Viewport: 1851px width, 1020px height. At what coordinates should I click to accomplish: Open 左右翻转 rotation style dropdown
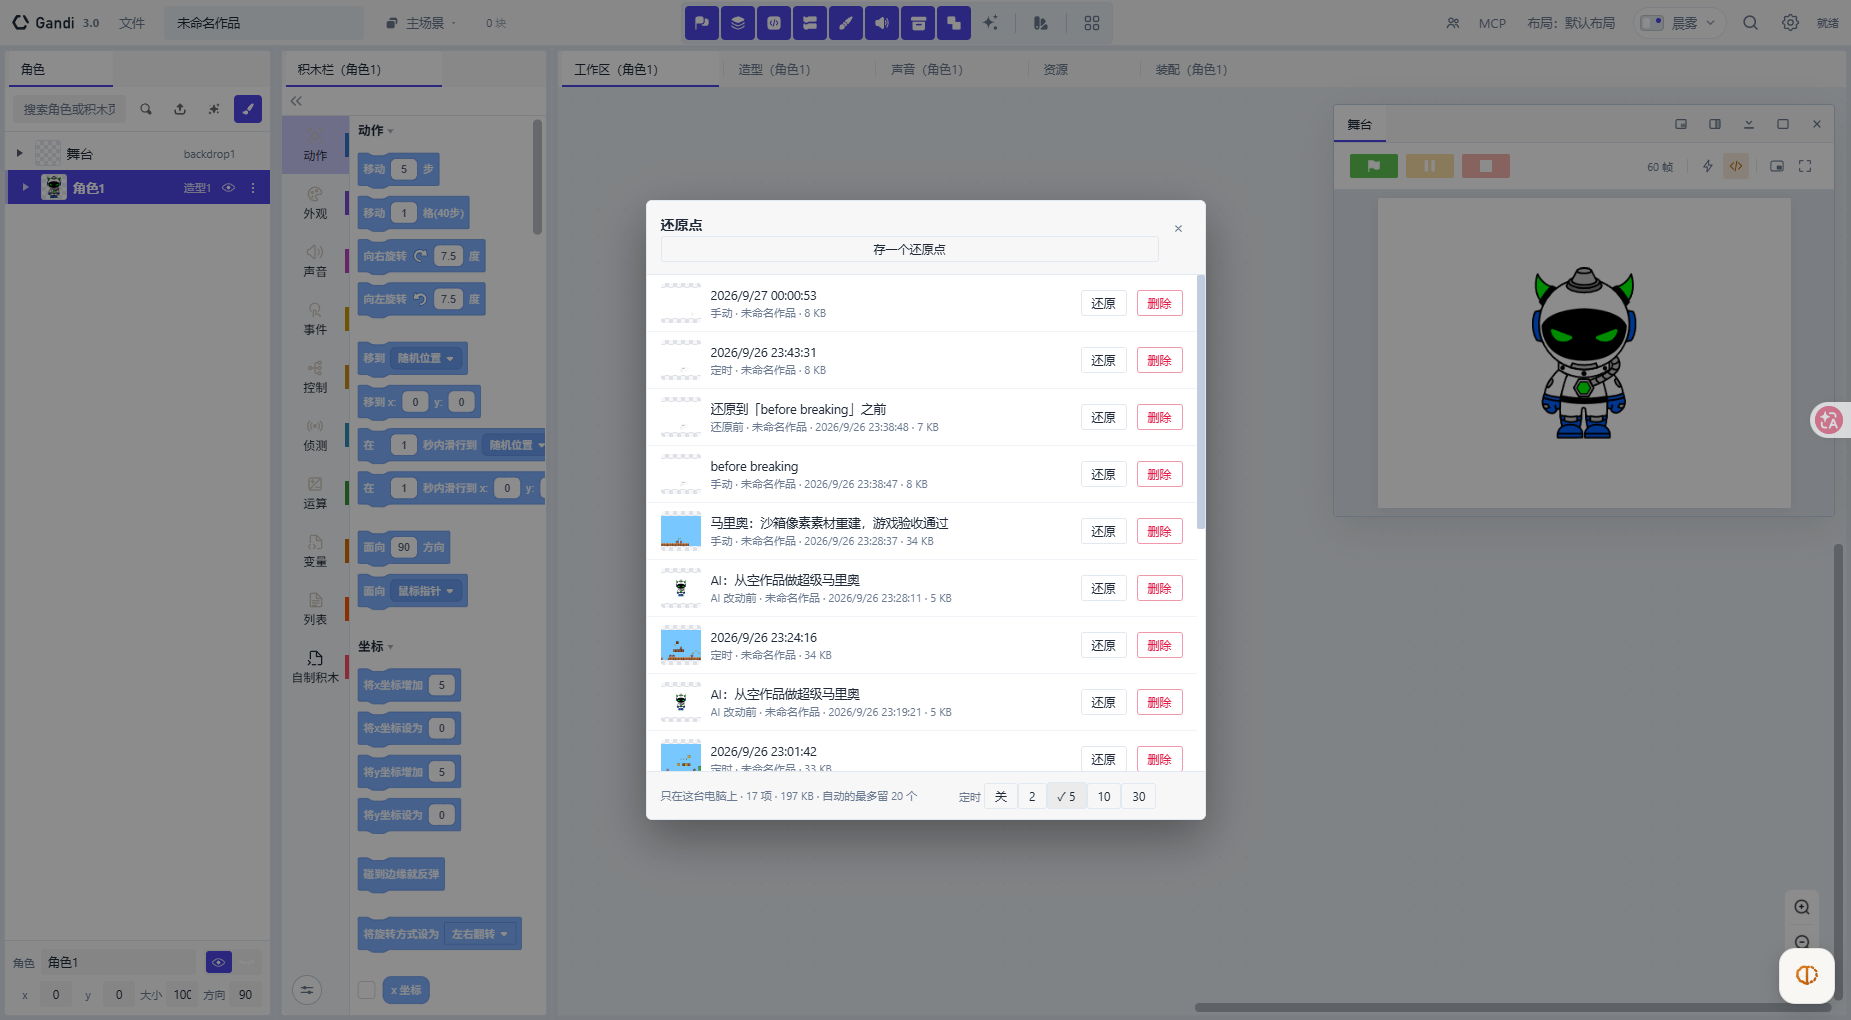480,934
